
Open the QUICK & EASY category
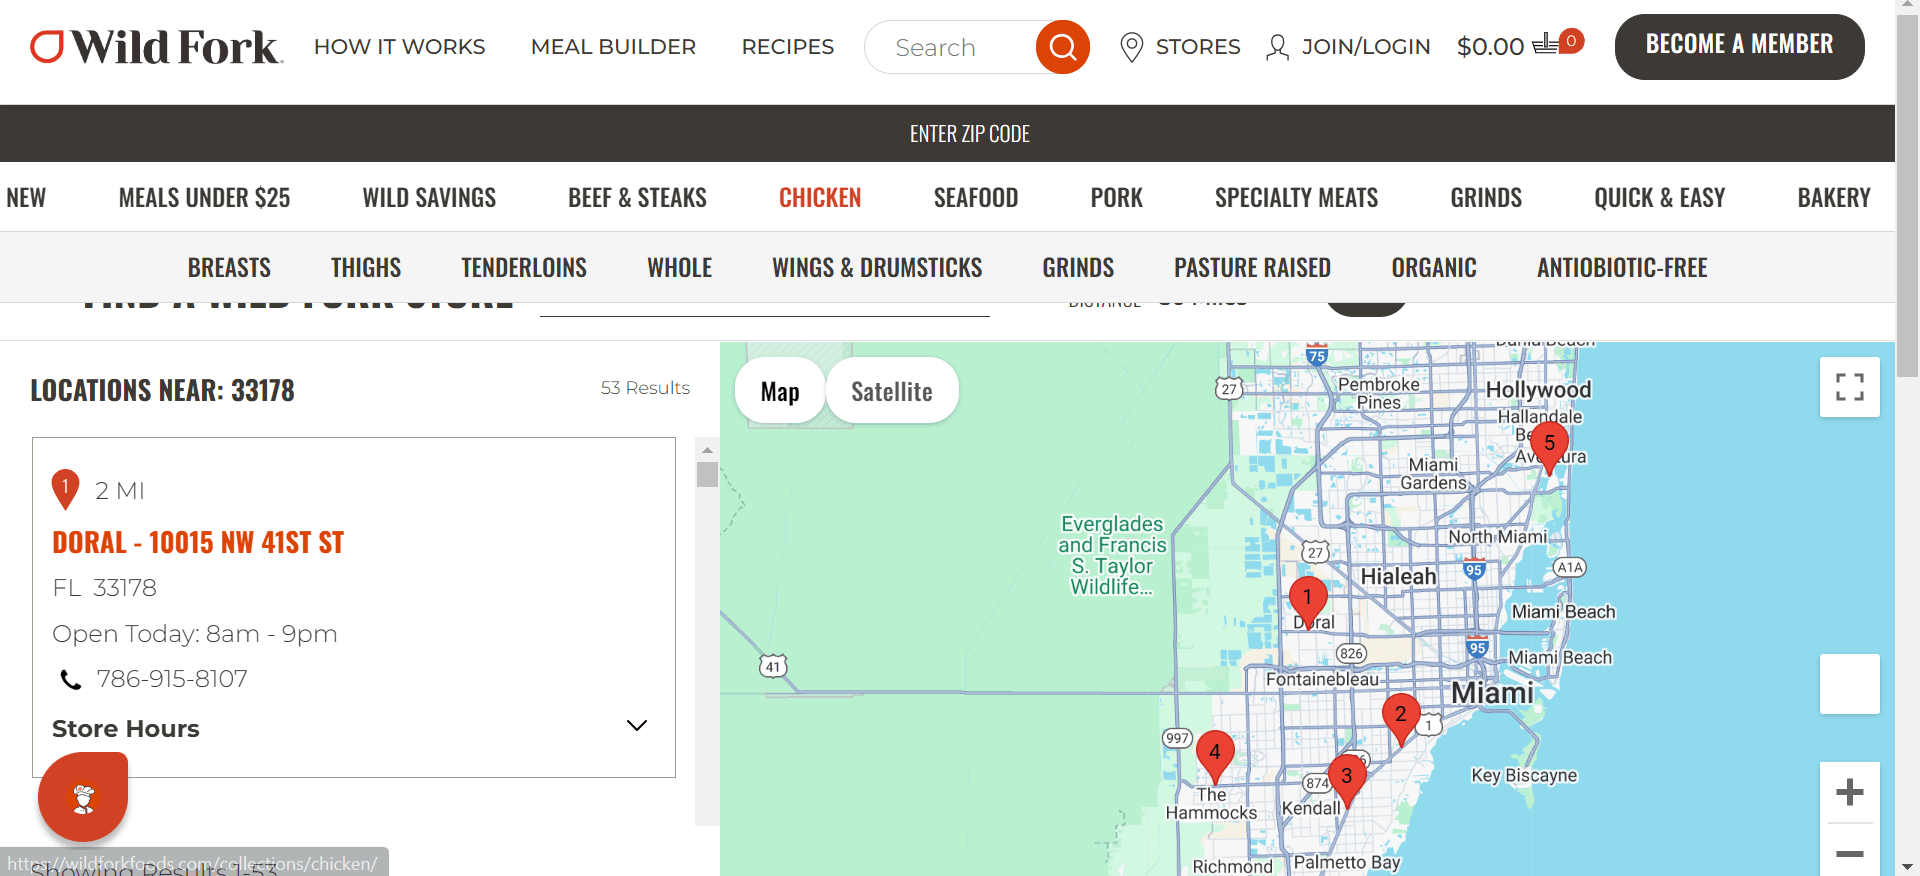point(1659,198)
